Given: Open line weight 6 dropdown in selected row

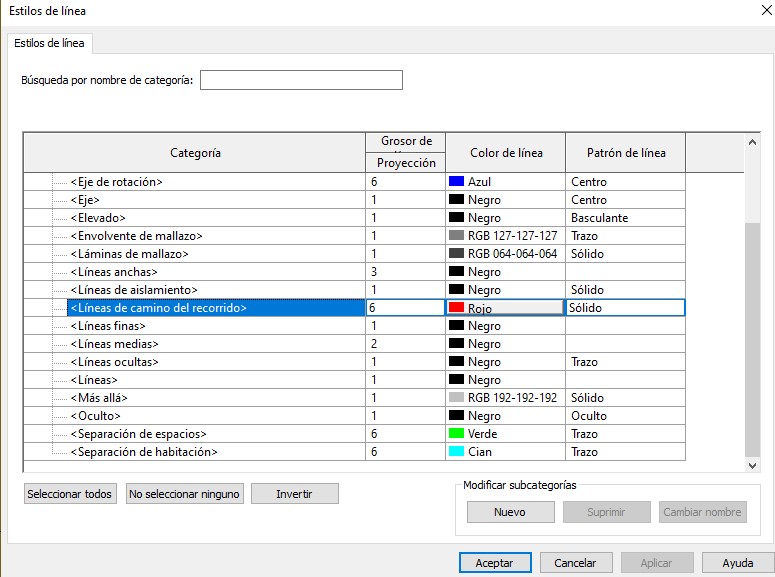Looking at the screenshot, I should click(405, 308).
